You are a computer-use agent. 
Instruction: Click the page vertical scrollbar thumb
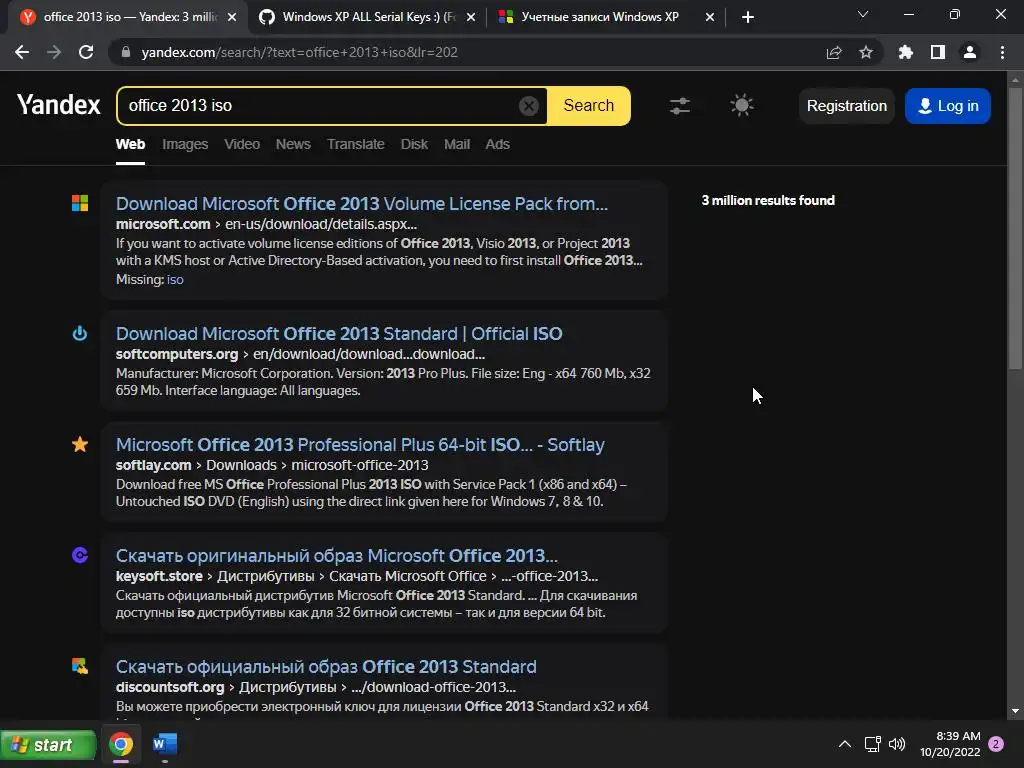coord(1015,229)
